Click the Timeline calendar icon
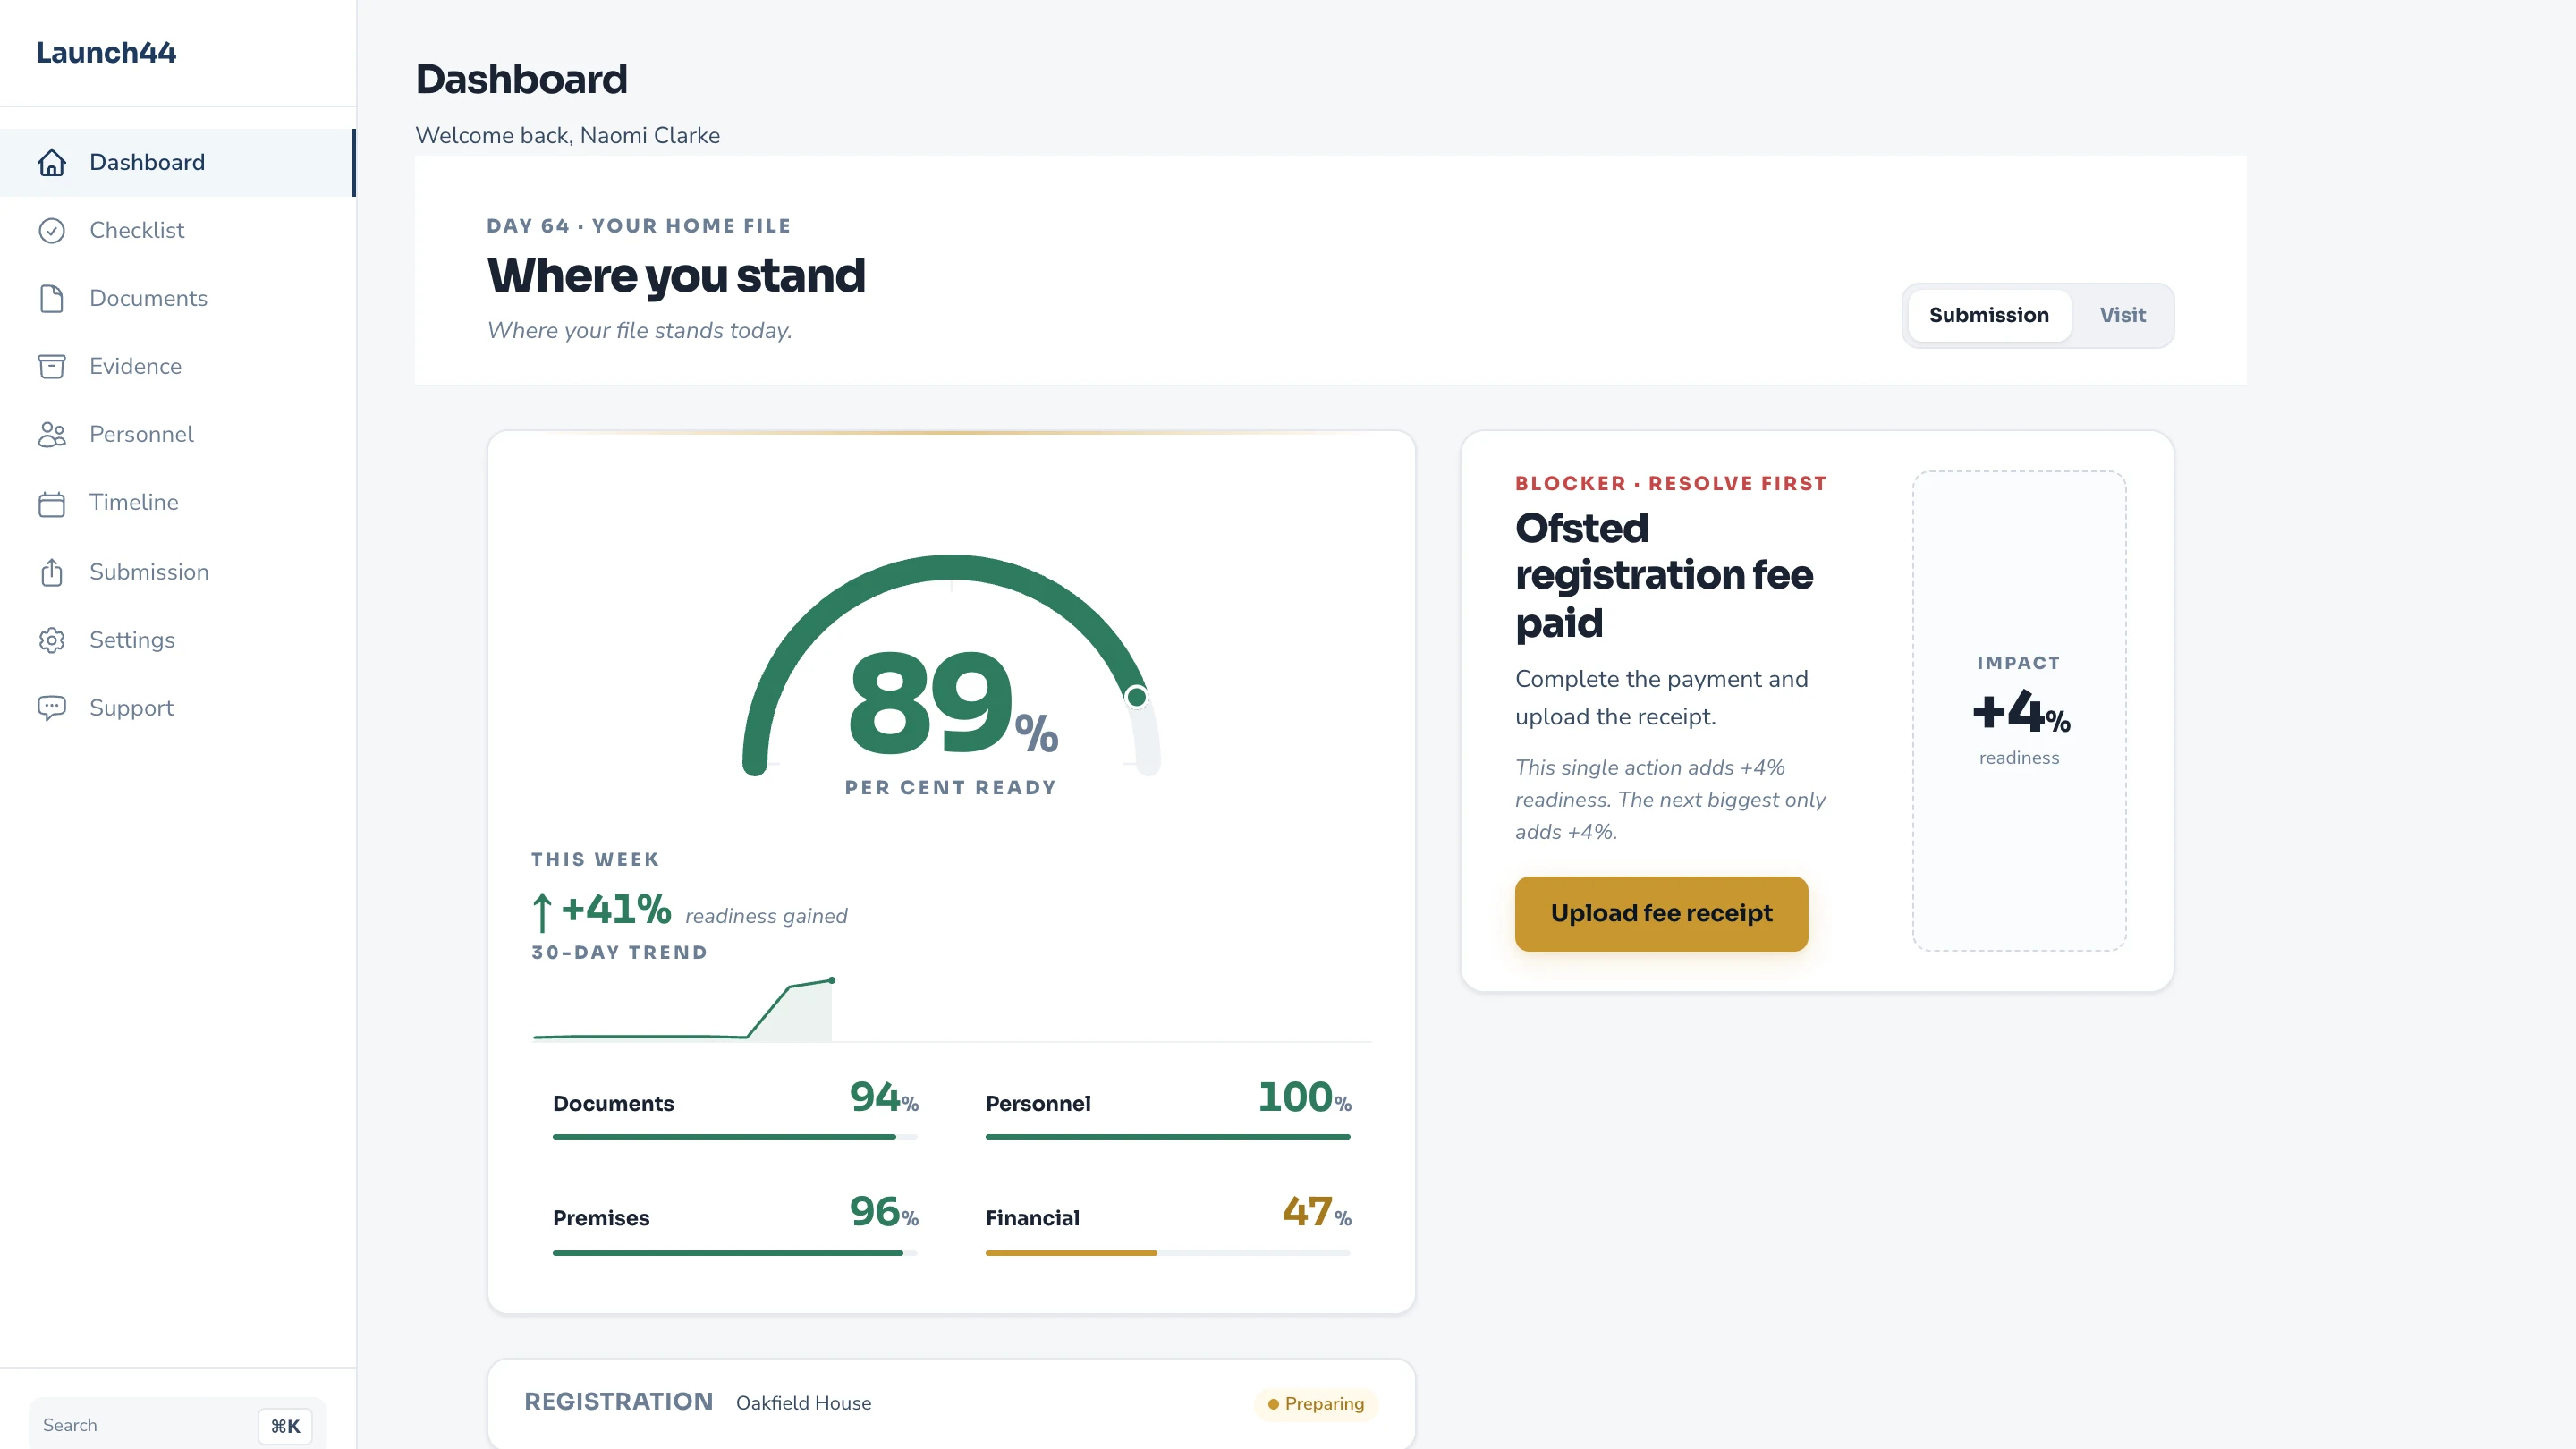2576x1449 pixels. pyautogui.click(x=52, y=503)
